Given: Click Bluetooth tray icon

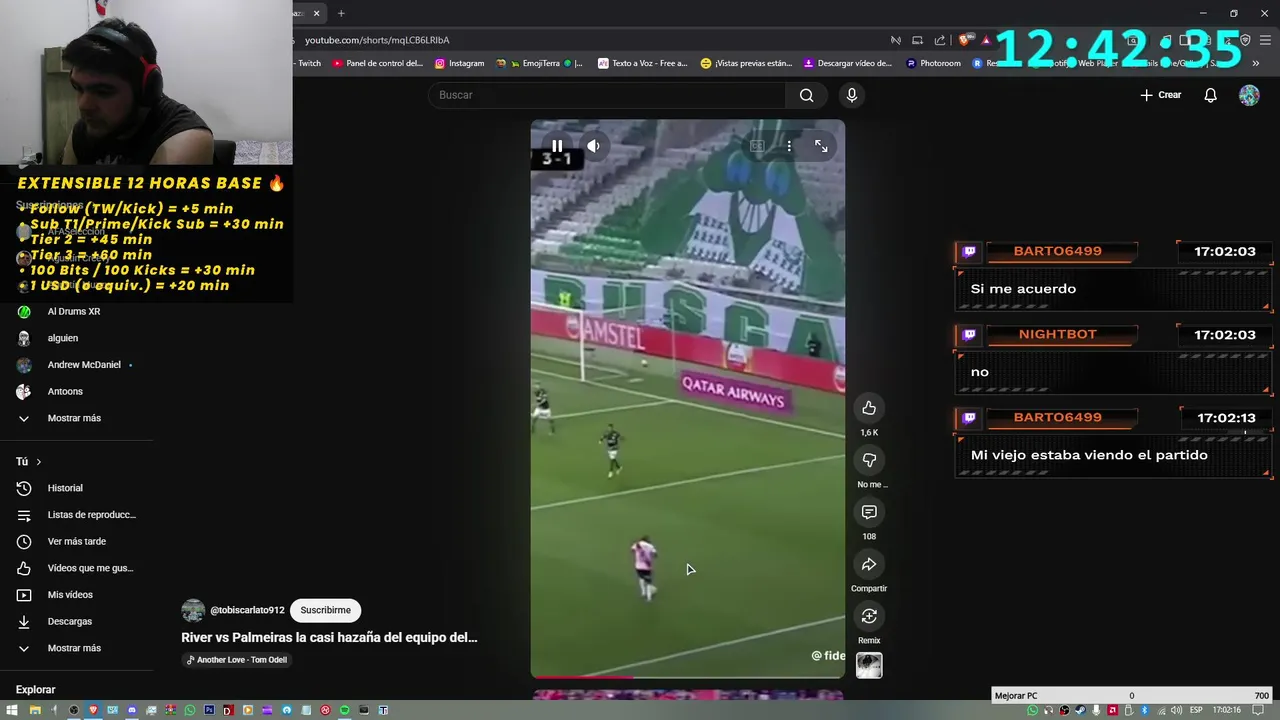Looking at the screenshot, I should [1145, 710].
